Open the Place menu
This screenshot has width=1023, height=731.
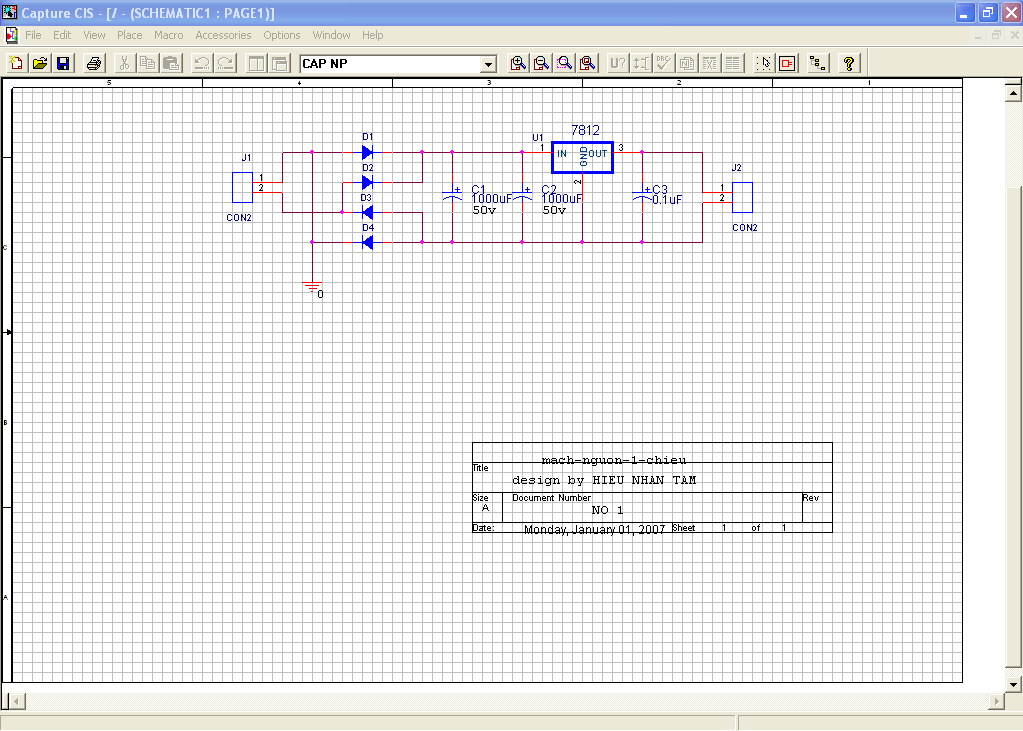[x=129, y=35]
